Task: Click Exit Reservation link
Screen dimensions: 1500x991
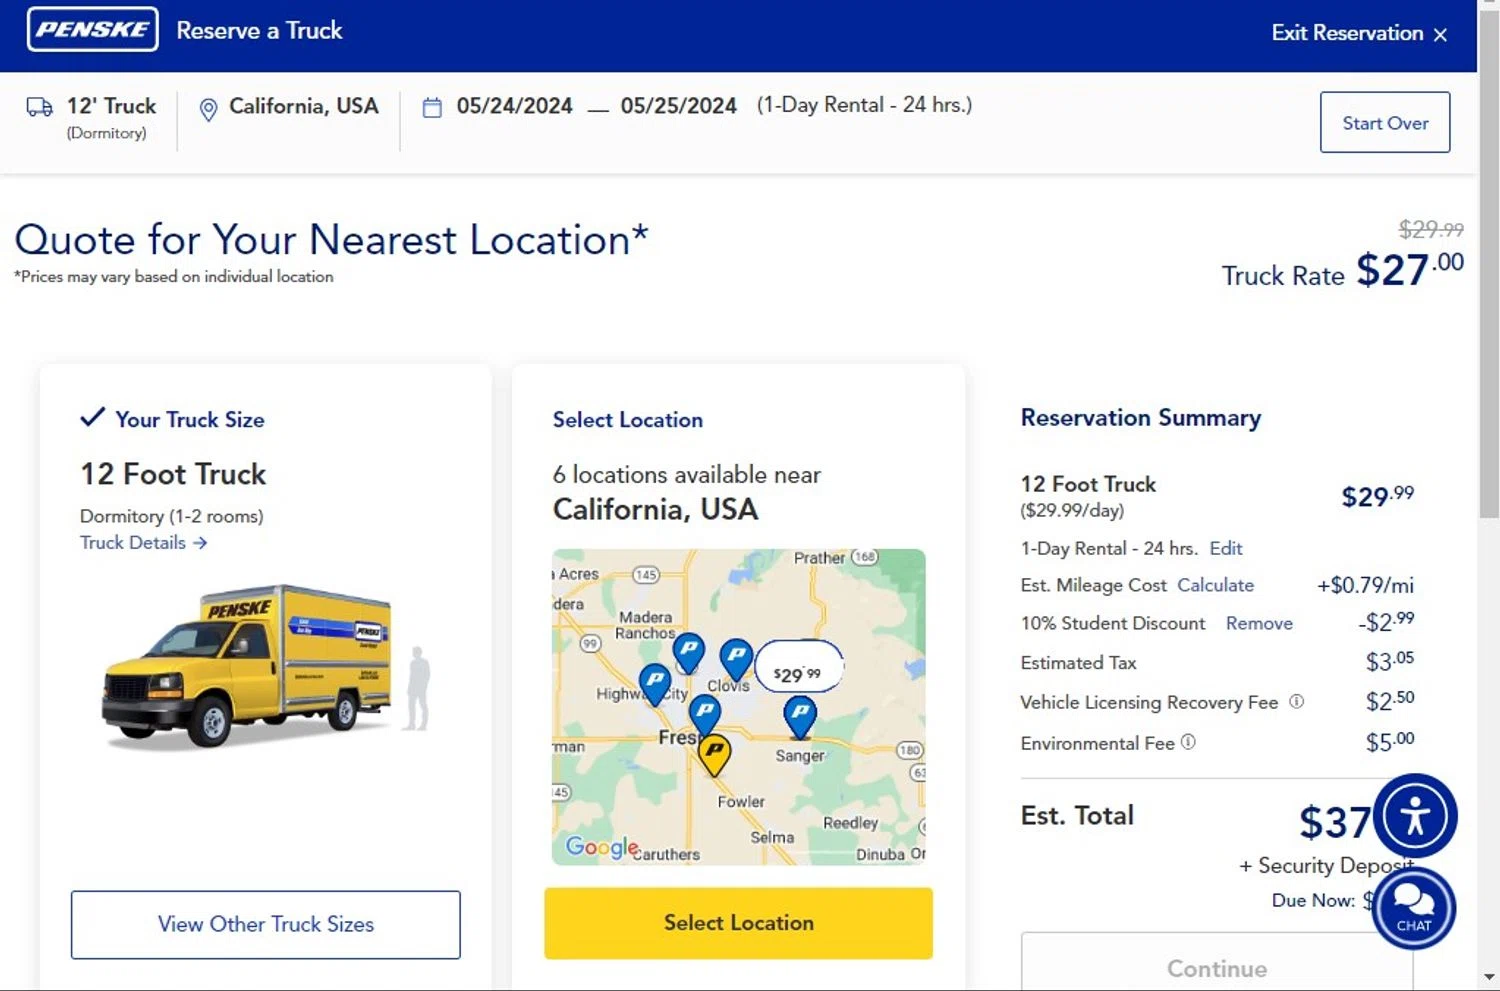Action: [1347, 33]
